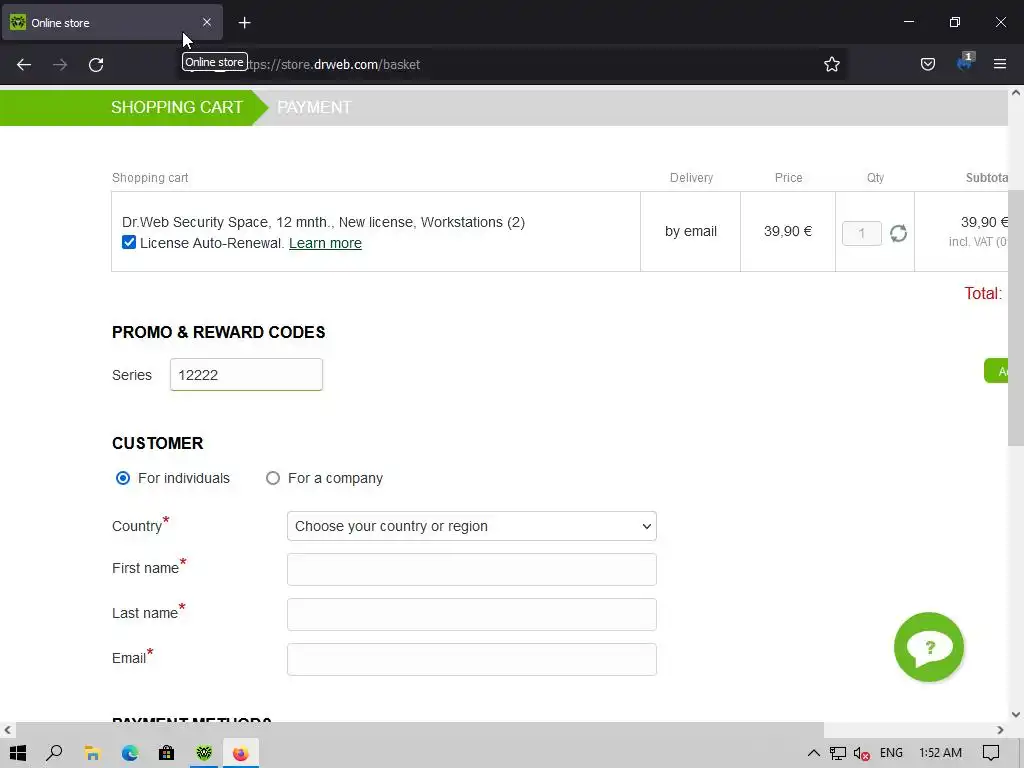Open the extension icon with badge 1
Image resolution: width=1024 pixels, height=768 pixels.
pyautogui.click(x=965, y=63)
